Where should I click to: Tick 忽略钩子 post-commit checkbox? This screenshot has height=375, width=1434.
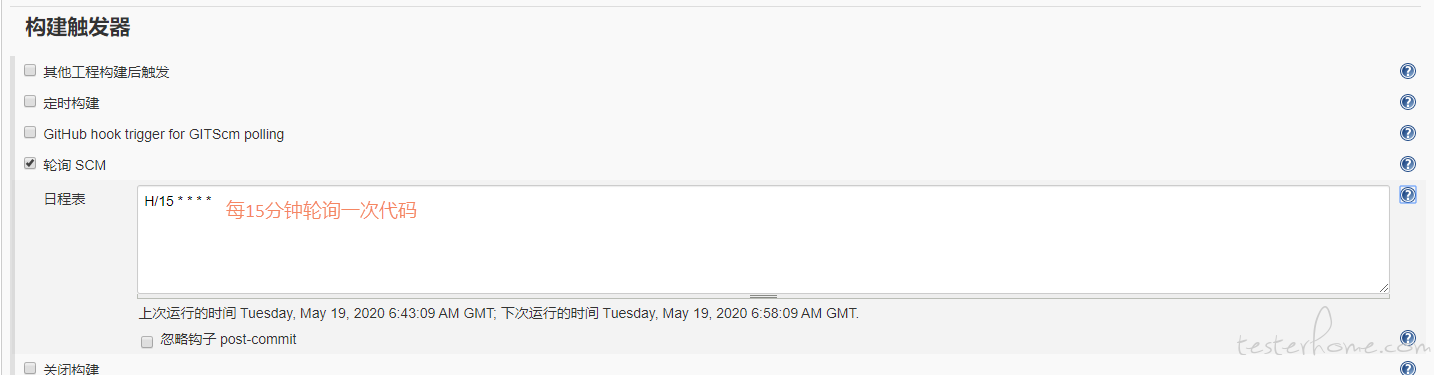pos(147,341)
